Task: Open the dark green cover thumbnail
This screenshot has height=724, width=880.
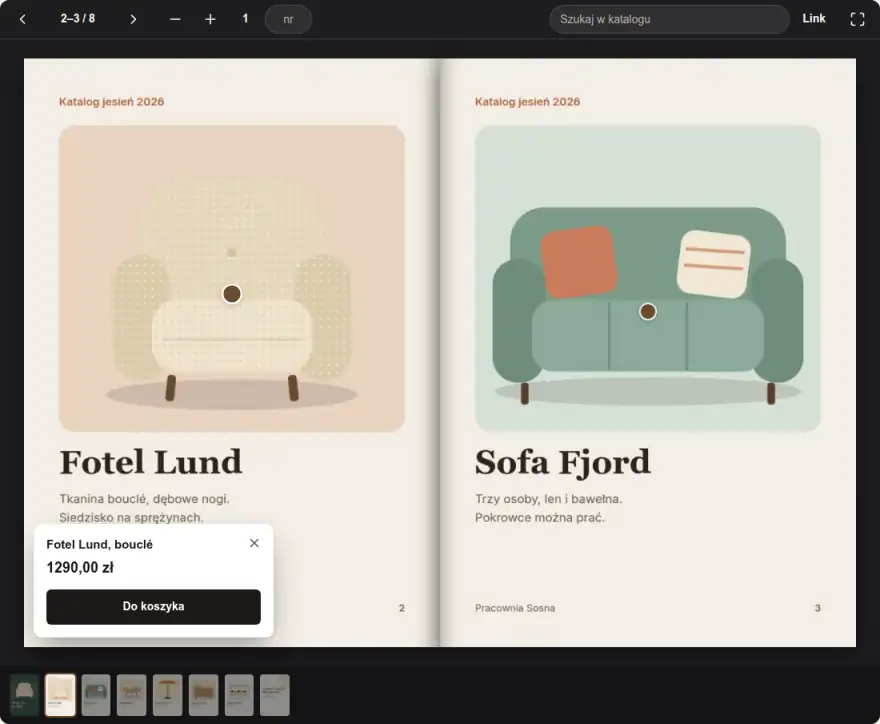Action: [24, 695]
